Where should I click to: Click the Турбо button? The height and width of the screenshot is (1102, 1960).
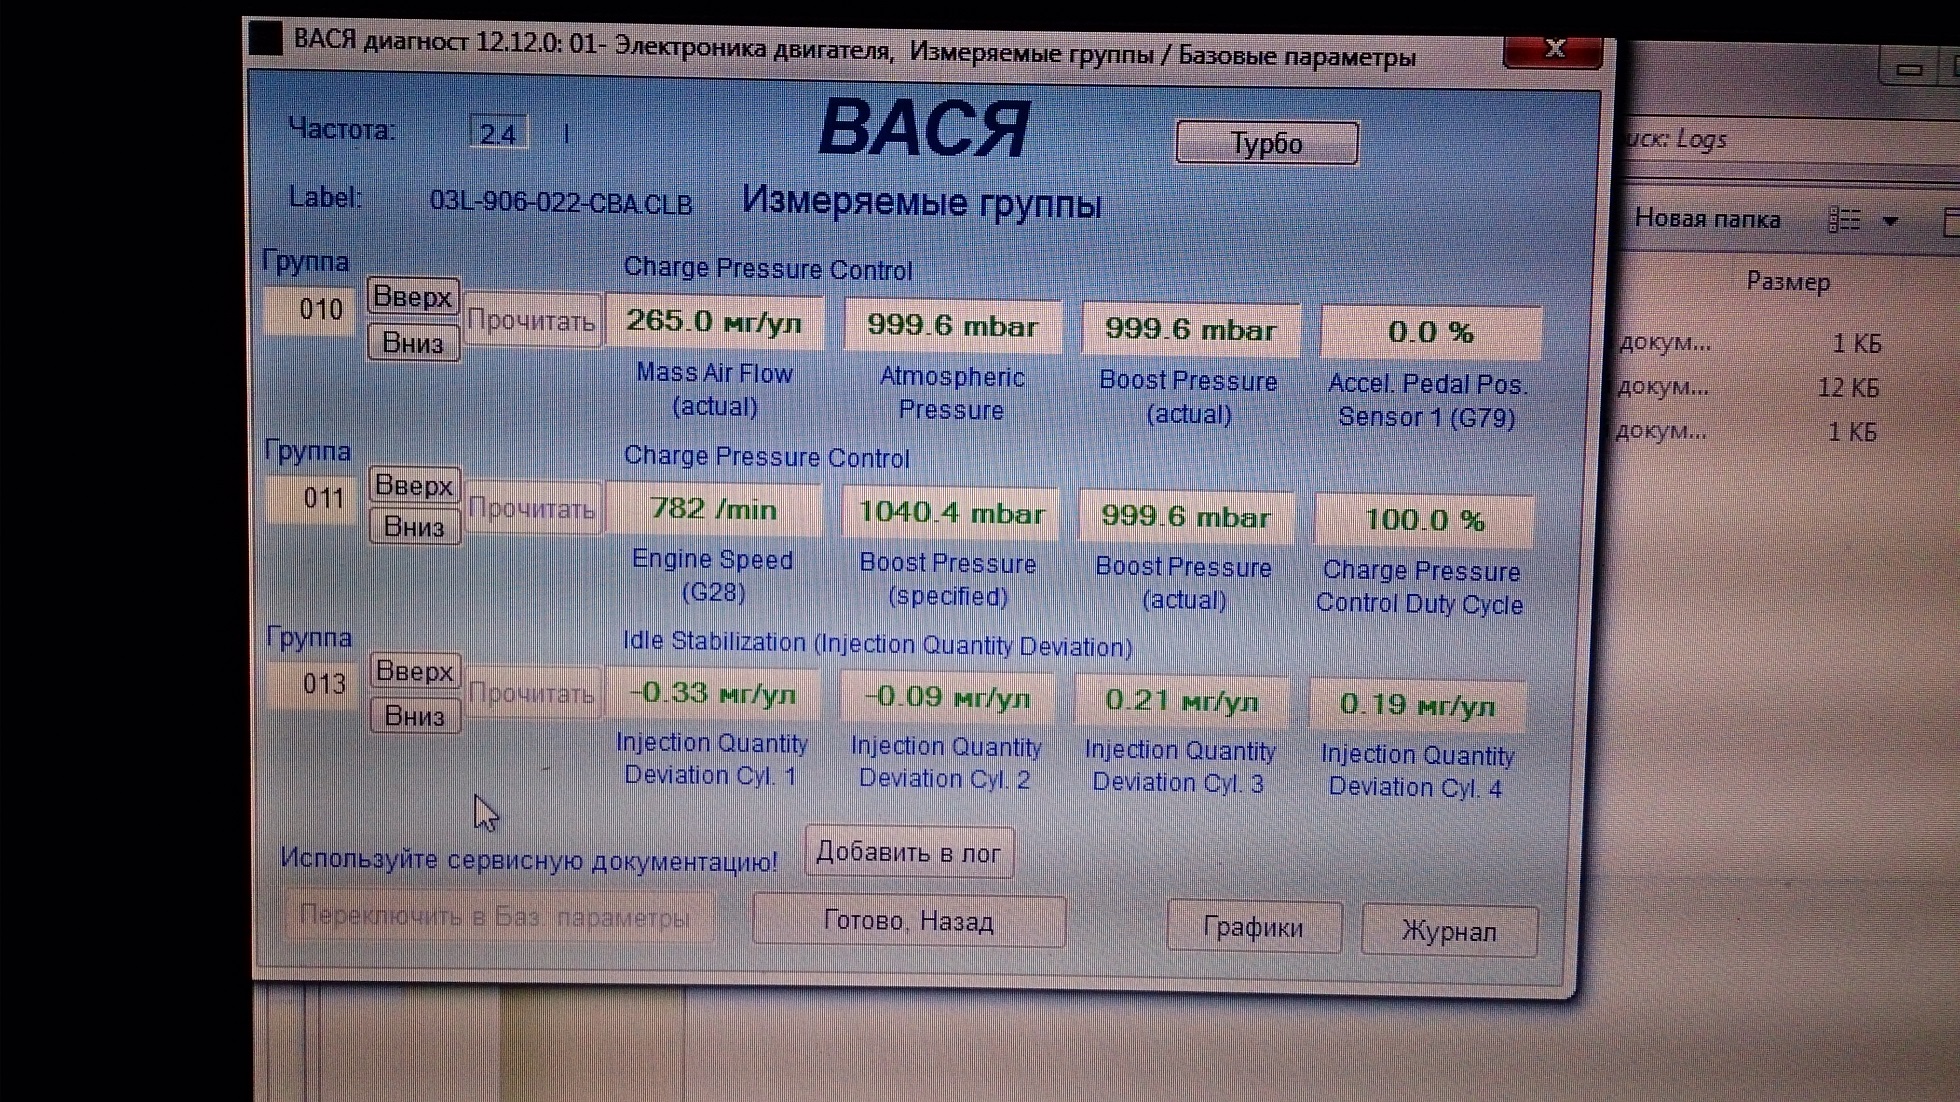[1266, 143]
